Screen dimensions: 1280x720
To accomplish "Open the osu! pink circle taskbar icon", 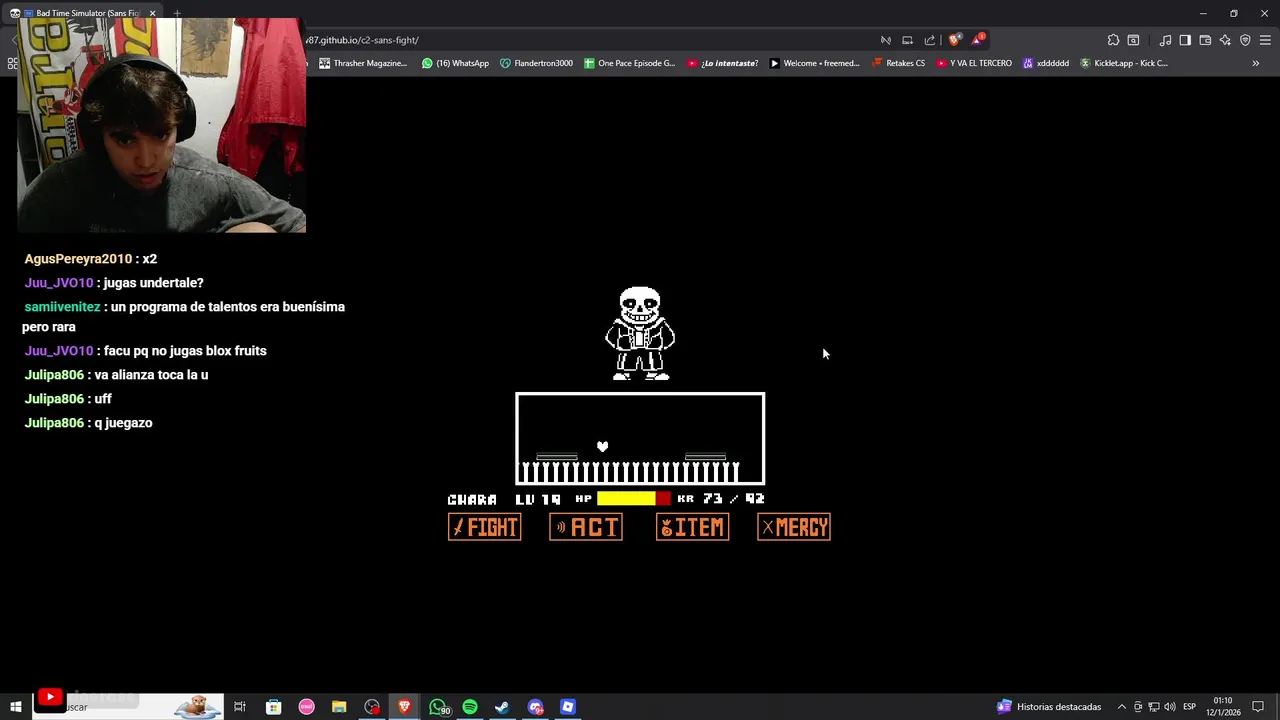I will 306,707.
